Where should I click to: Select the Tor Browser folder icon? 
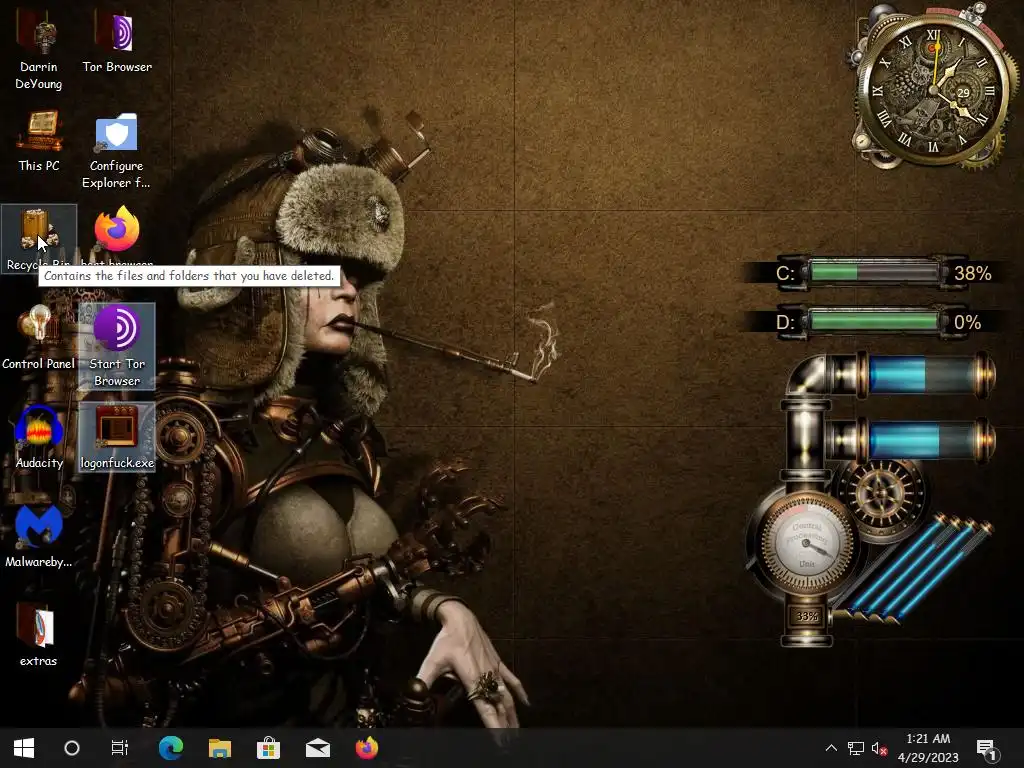coord(117,42)
